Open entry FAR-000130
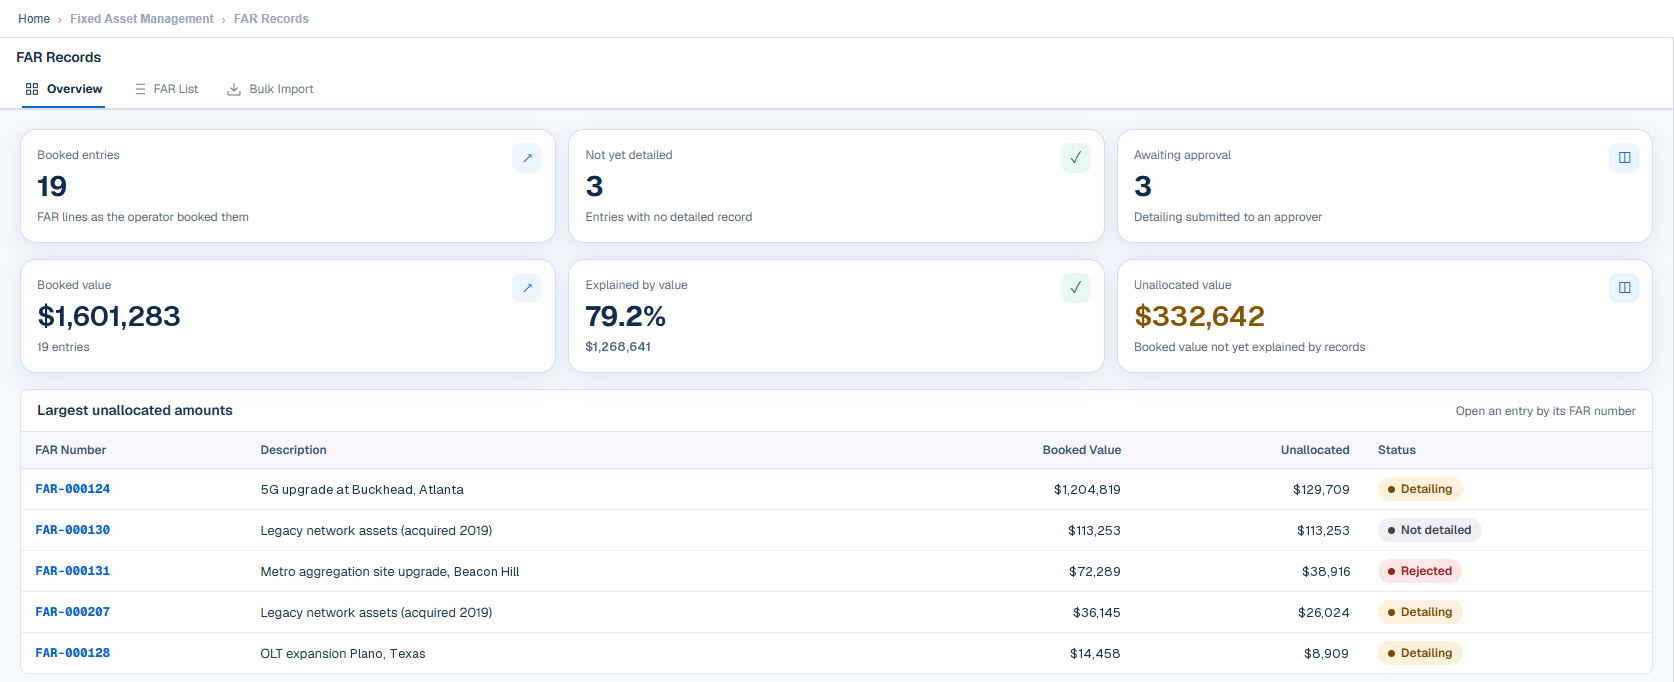 coord(73,530)
